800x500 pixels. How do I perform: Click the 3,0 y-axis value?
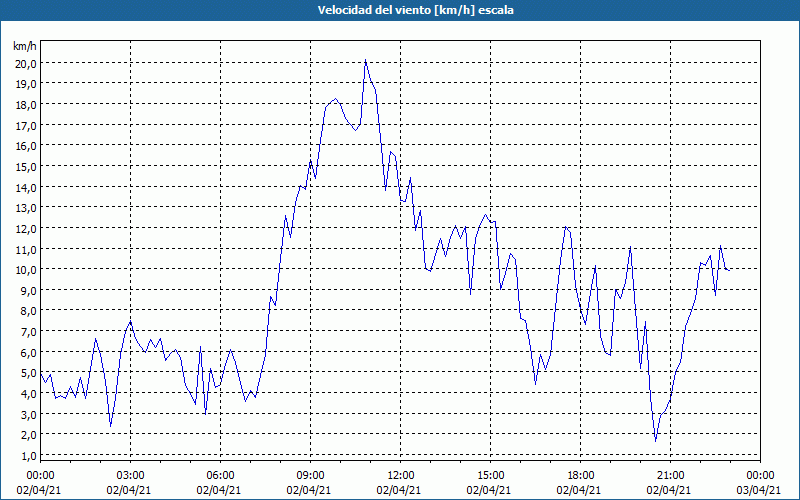pyautogui.click(x=28, y=414)
